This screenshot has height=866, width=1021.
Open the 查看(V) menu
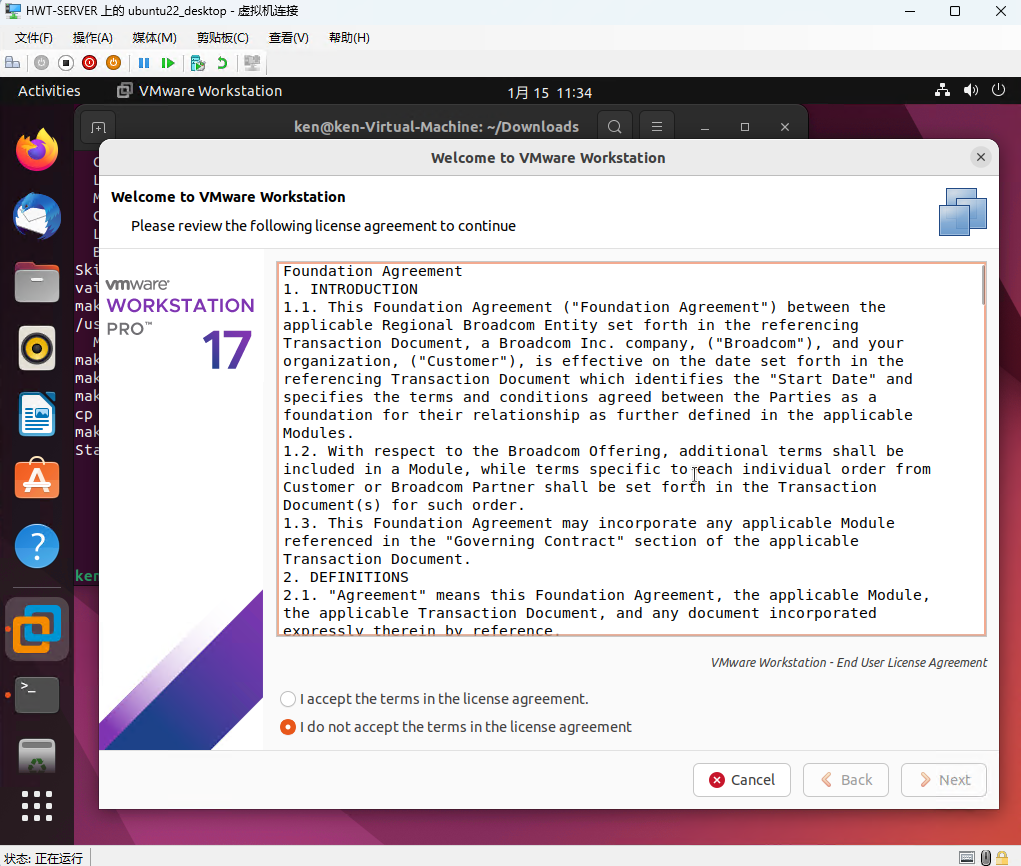pyautogui.click(x=288, y=38)
